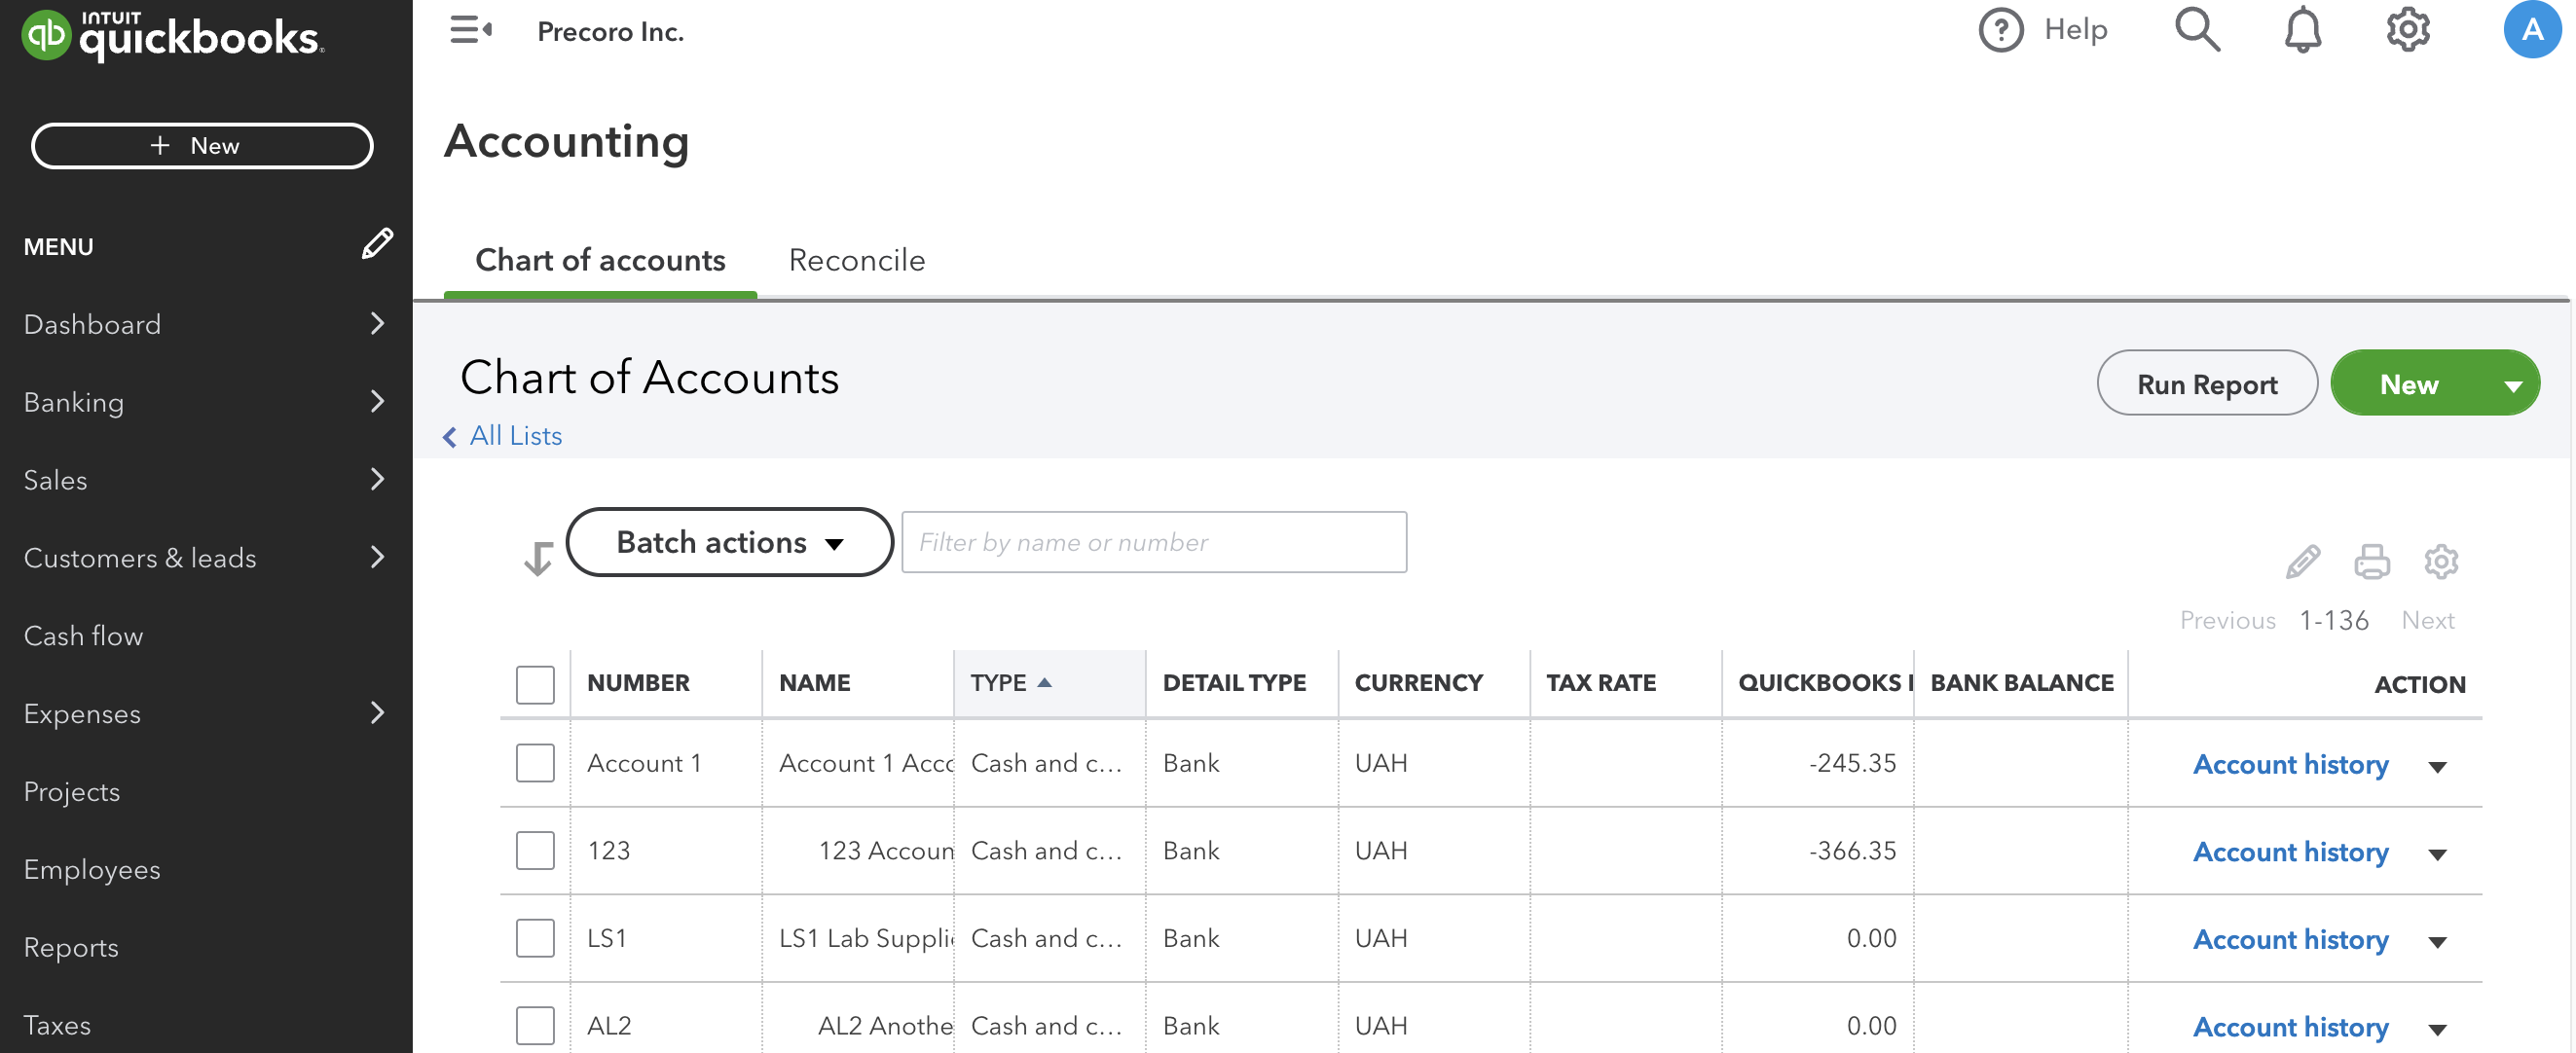Select the Chart of accounts tab

click(600, 260)
